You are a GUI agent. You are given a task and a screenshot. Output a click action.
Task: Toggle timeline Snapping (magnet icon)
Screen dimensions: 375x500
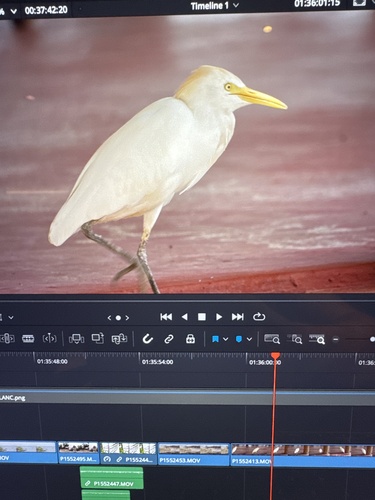point(148,339)
